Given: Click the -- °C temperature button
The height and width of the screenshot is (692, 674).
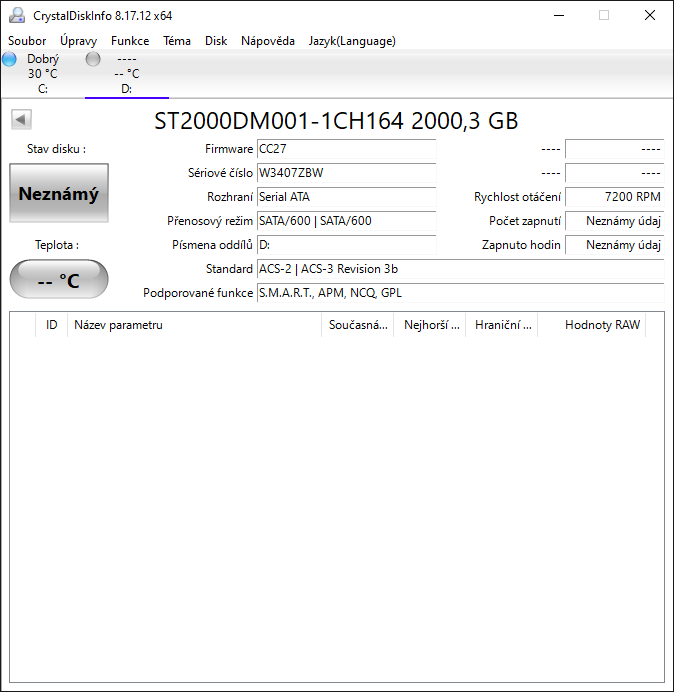Looking at the screenshot, I should (59, 279).
